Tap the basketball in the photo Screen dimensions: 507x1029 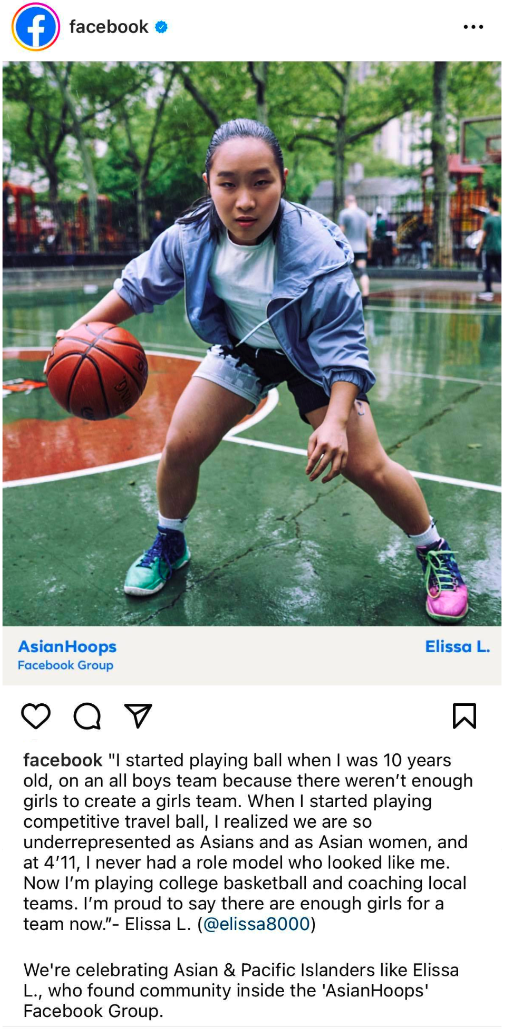click(96, 371)
